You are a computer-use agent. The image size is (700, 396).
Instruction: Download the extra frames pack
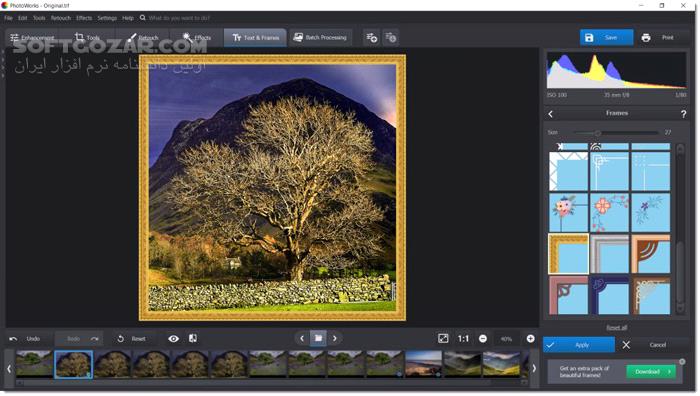click(x=650, y=371)
